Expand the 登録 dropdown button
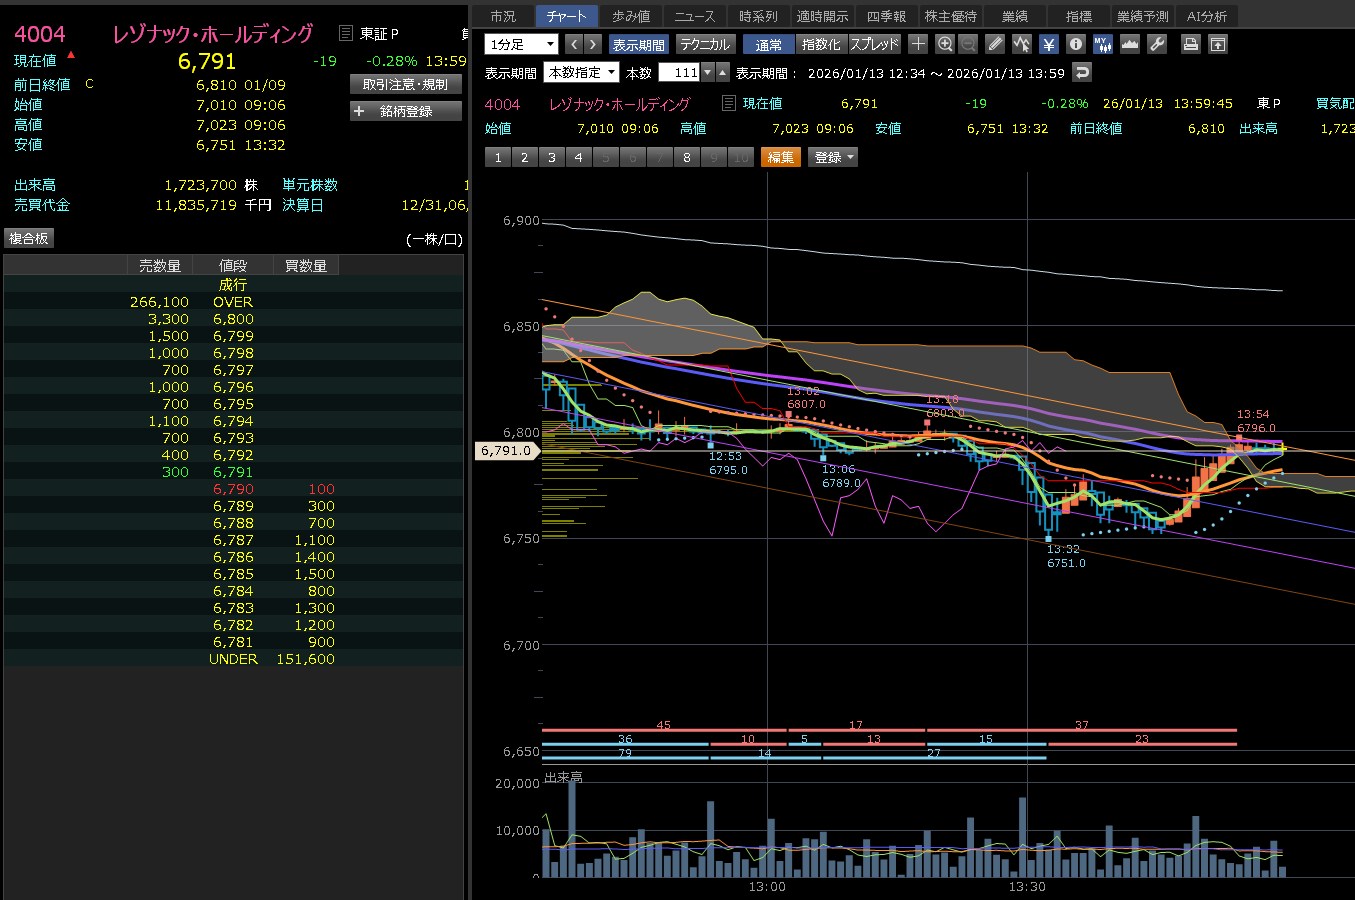 [833, 157]
